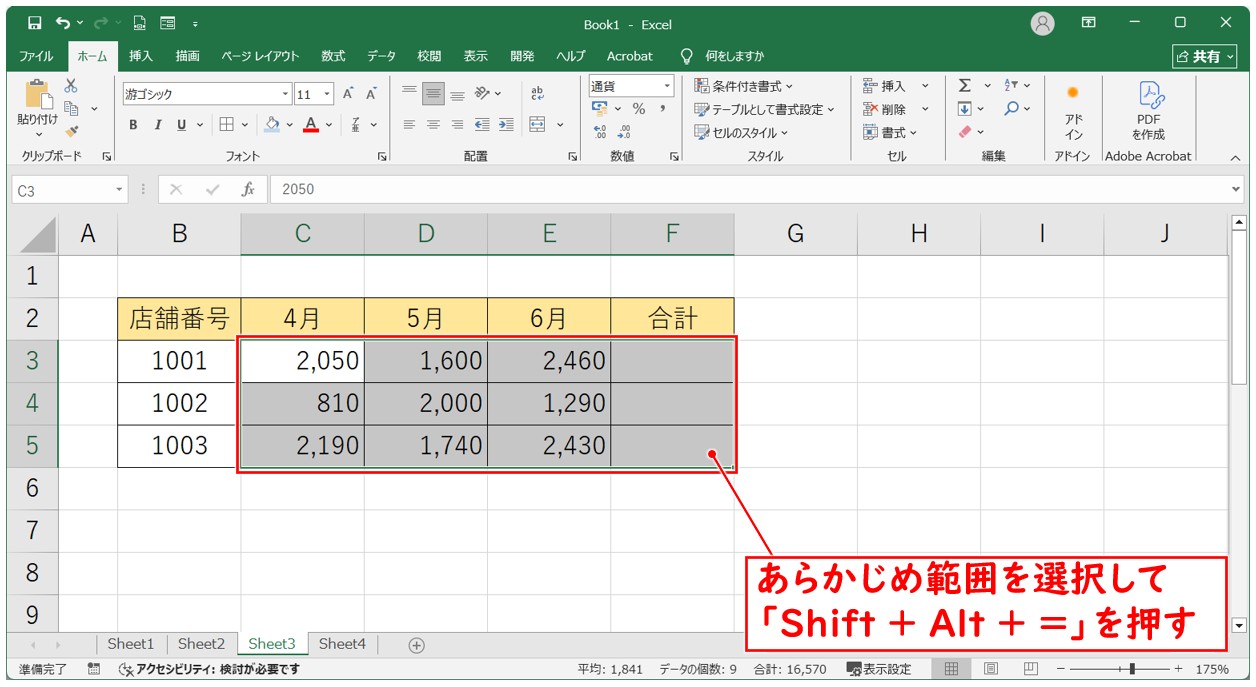The height and width of the screenshot is (687, 1256).
Task: Click the PDFを作成 Acrobat icon
Action: coord(1148,111)
